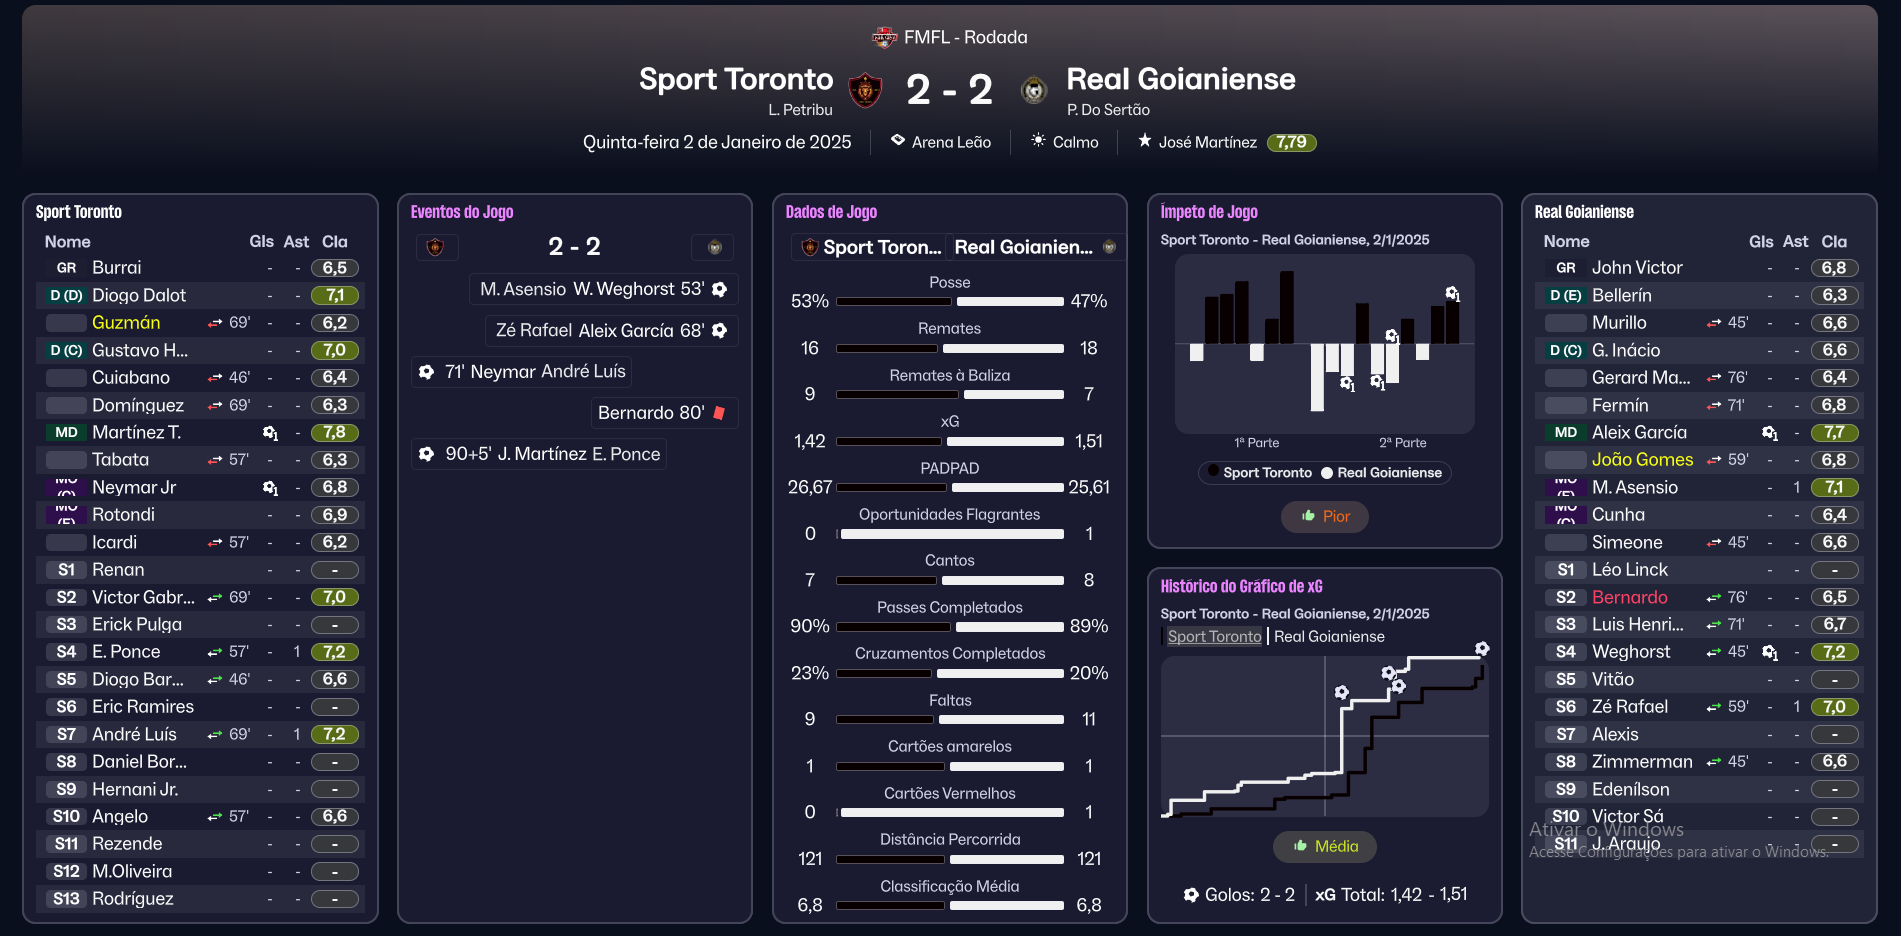The height and width of the screenshot is (936, 1901).
Task: Select Sport Toronto in the xG history chart
Action: (x=1214, y=637)
